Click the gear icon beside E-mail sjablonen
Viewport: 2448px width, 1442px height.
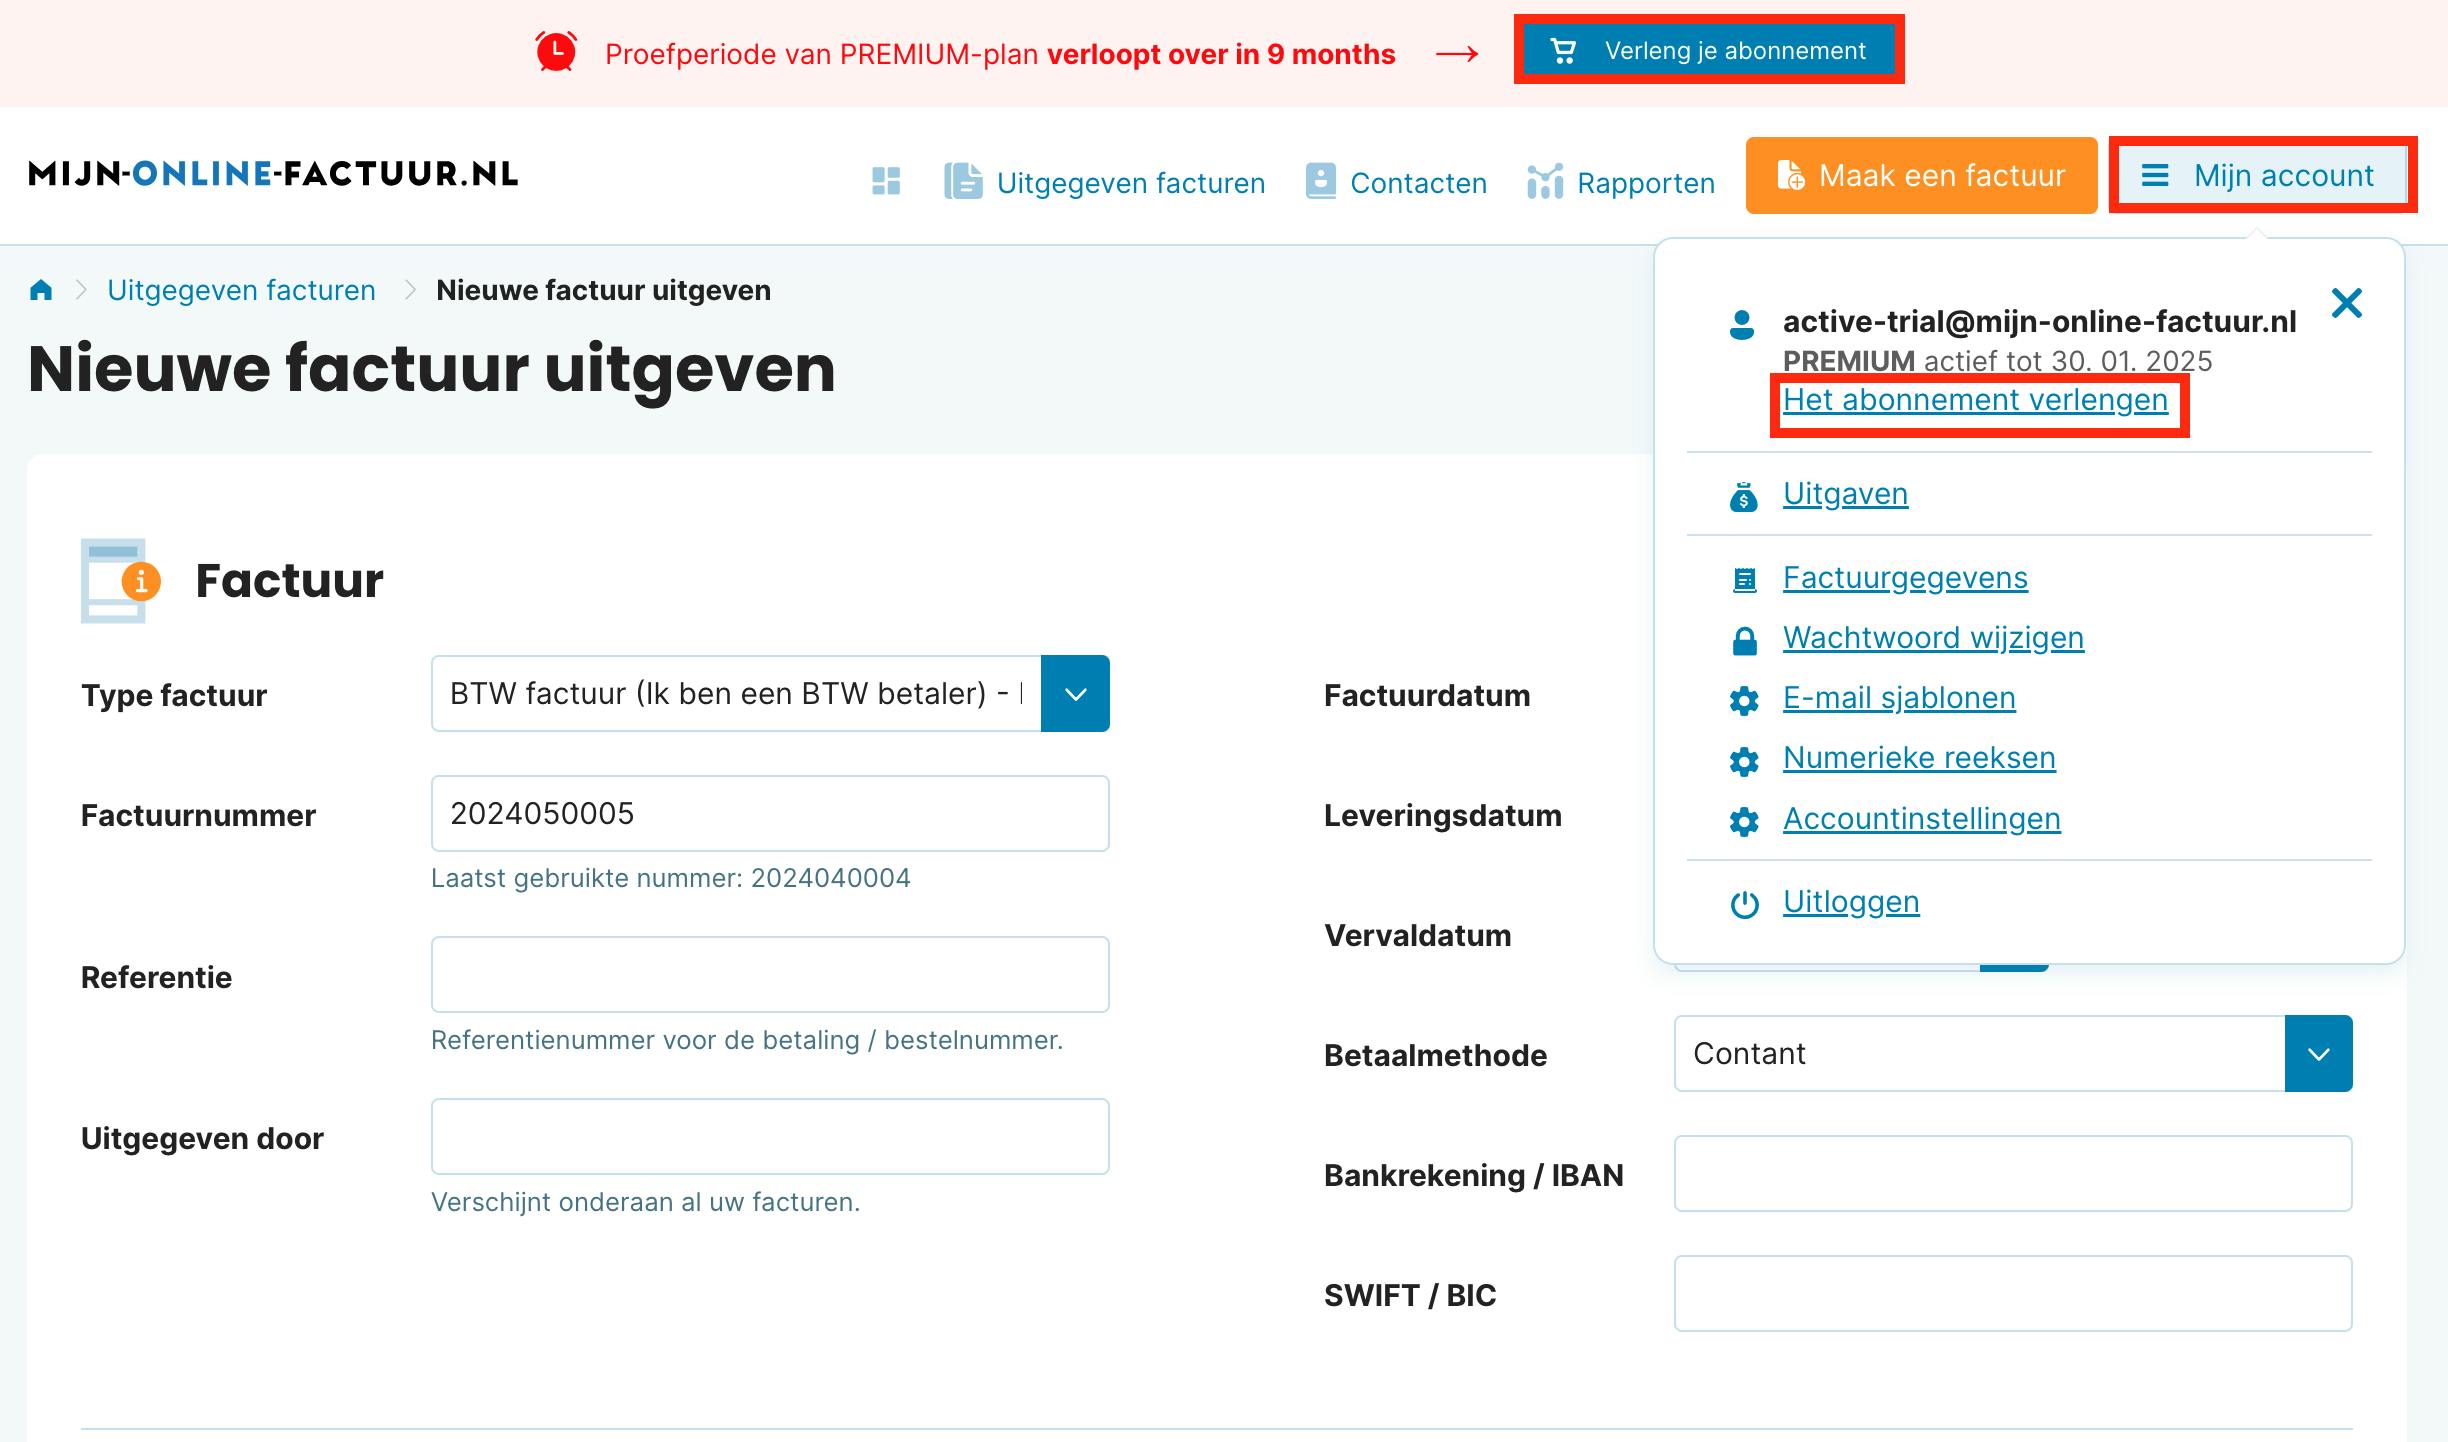(x=1744, y=700)
